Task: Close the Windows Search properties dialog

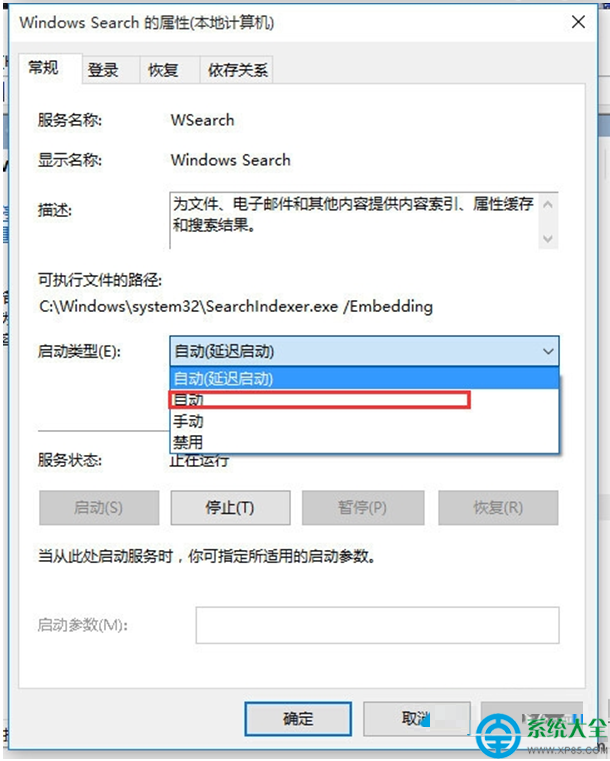Action: 578,22
